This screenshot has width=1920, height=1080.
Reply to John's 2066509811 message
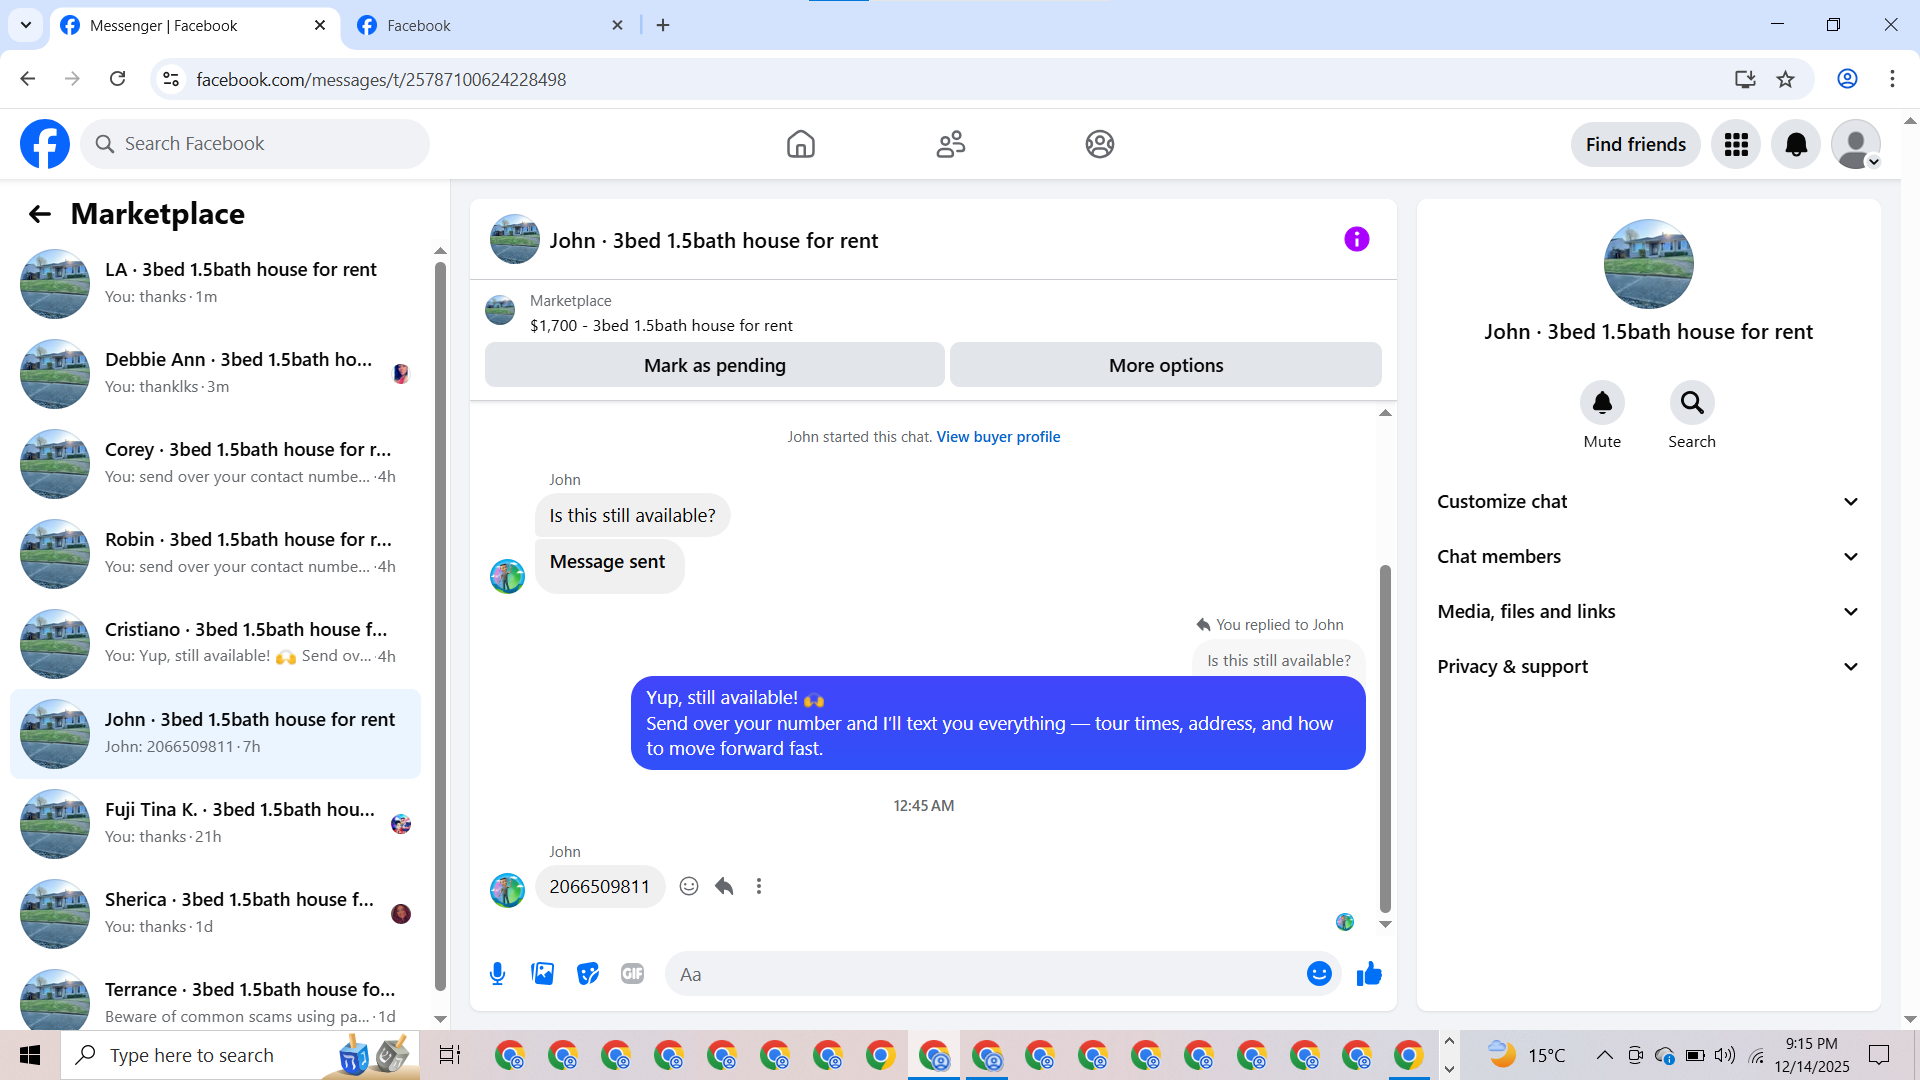coord(725,887)
